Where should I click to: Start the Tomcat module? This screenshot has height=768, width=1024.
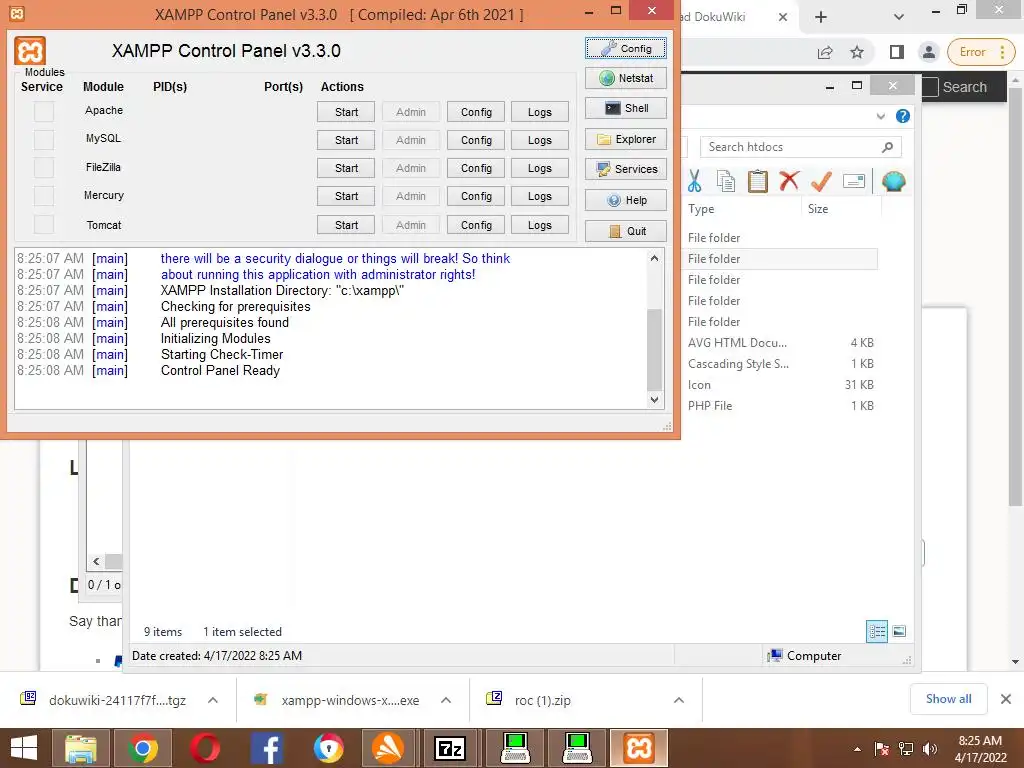[x=346, y=225]
